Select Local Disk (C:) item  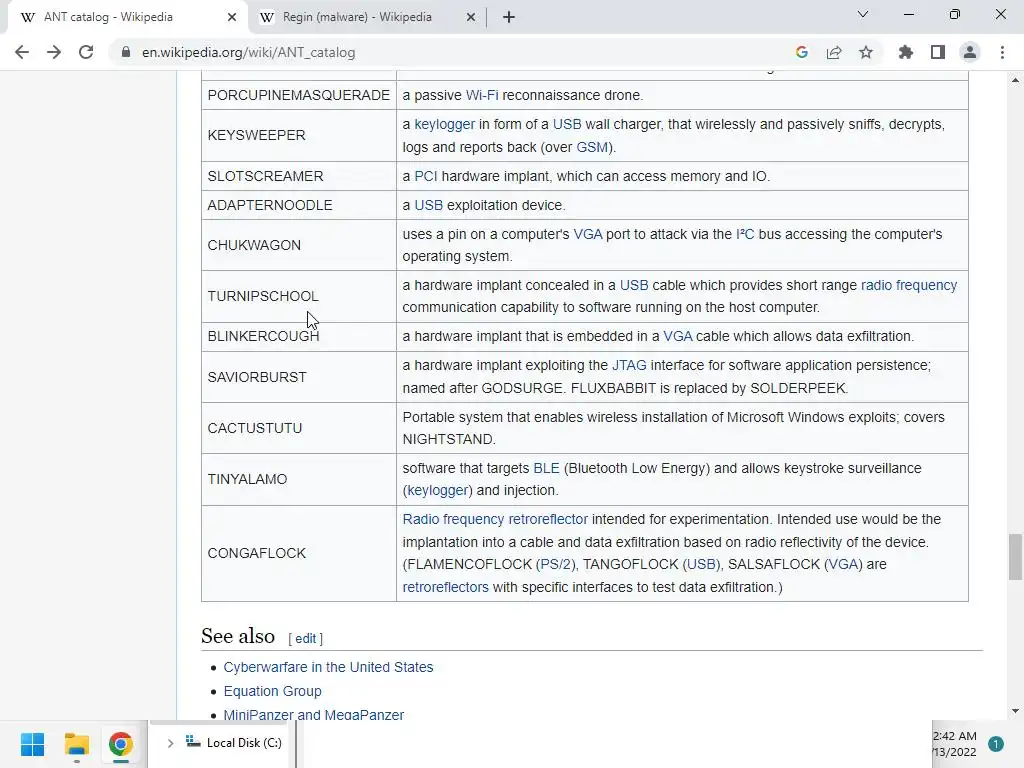[234, 743]
